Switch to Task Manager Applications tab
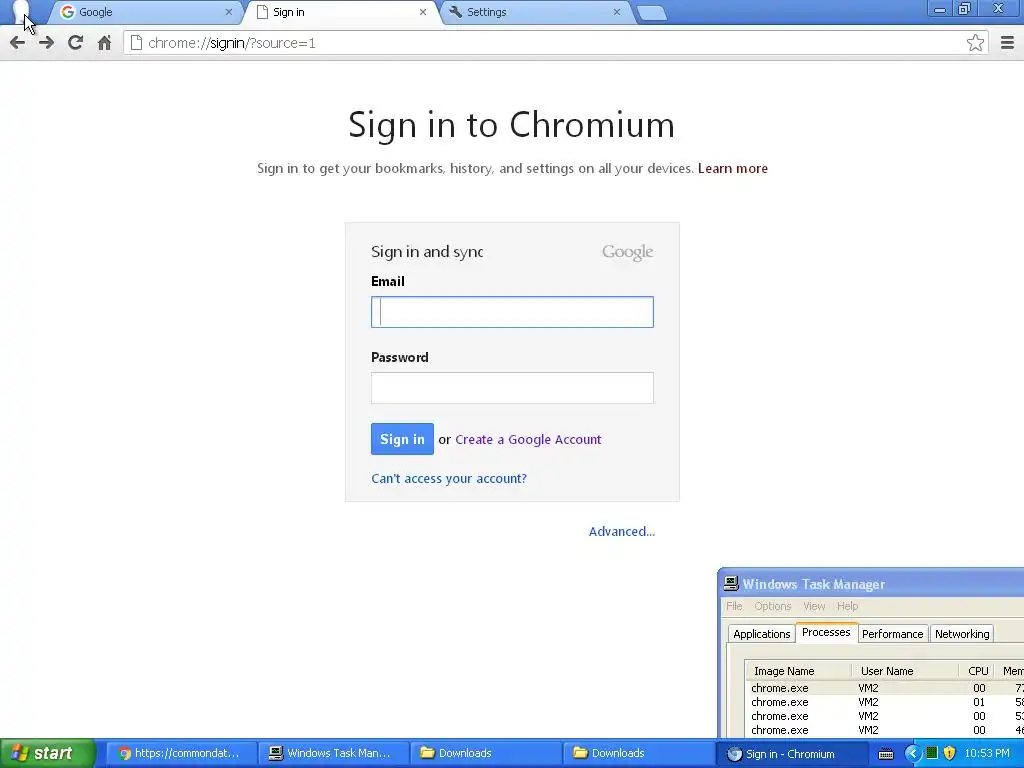The height and width of the screenshot is (768, 1024). click(x=761, y=633)
